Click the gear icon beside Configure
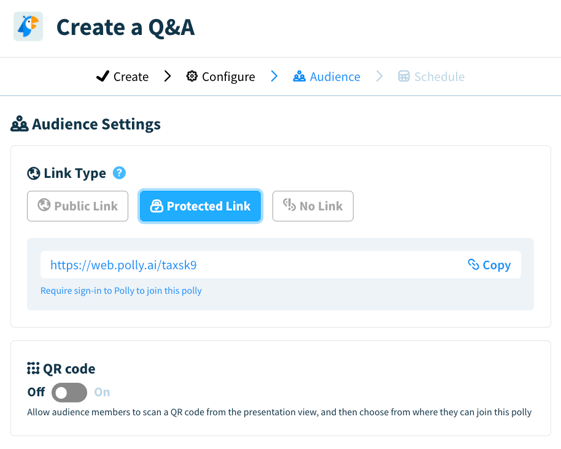Screen dimensions: 561x449 tap(192, 76)
